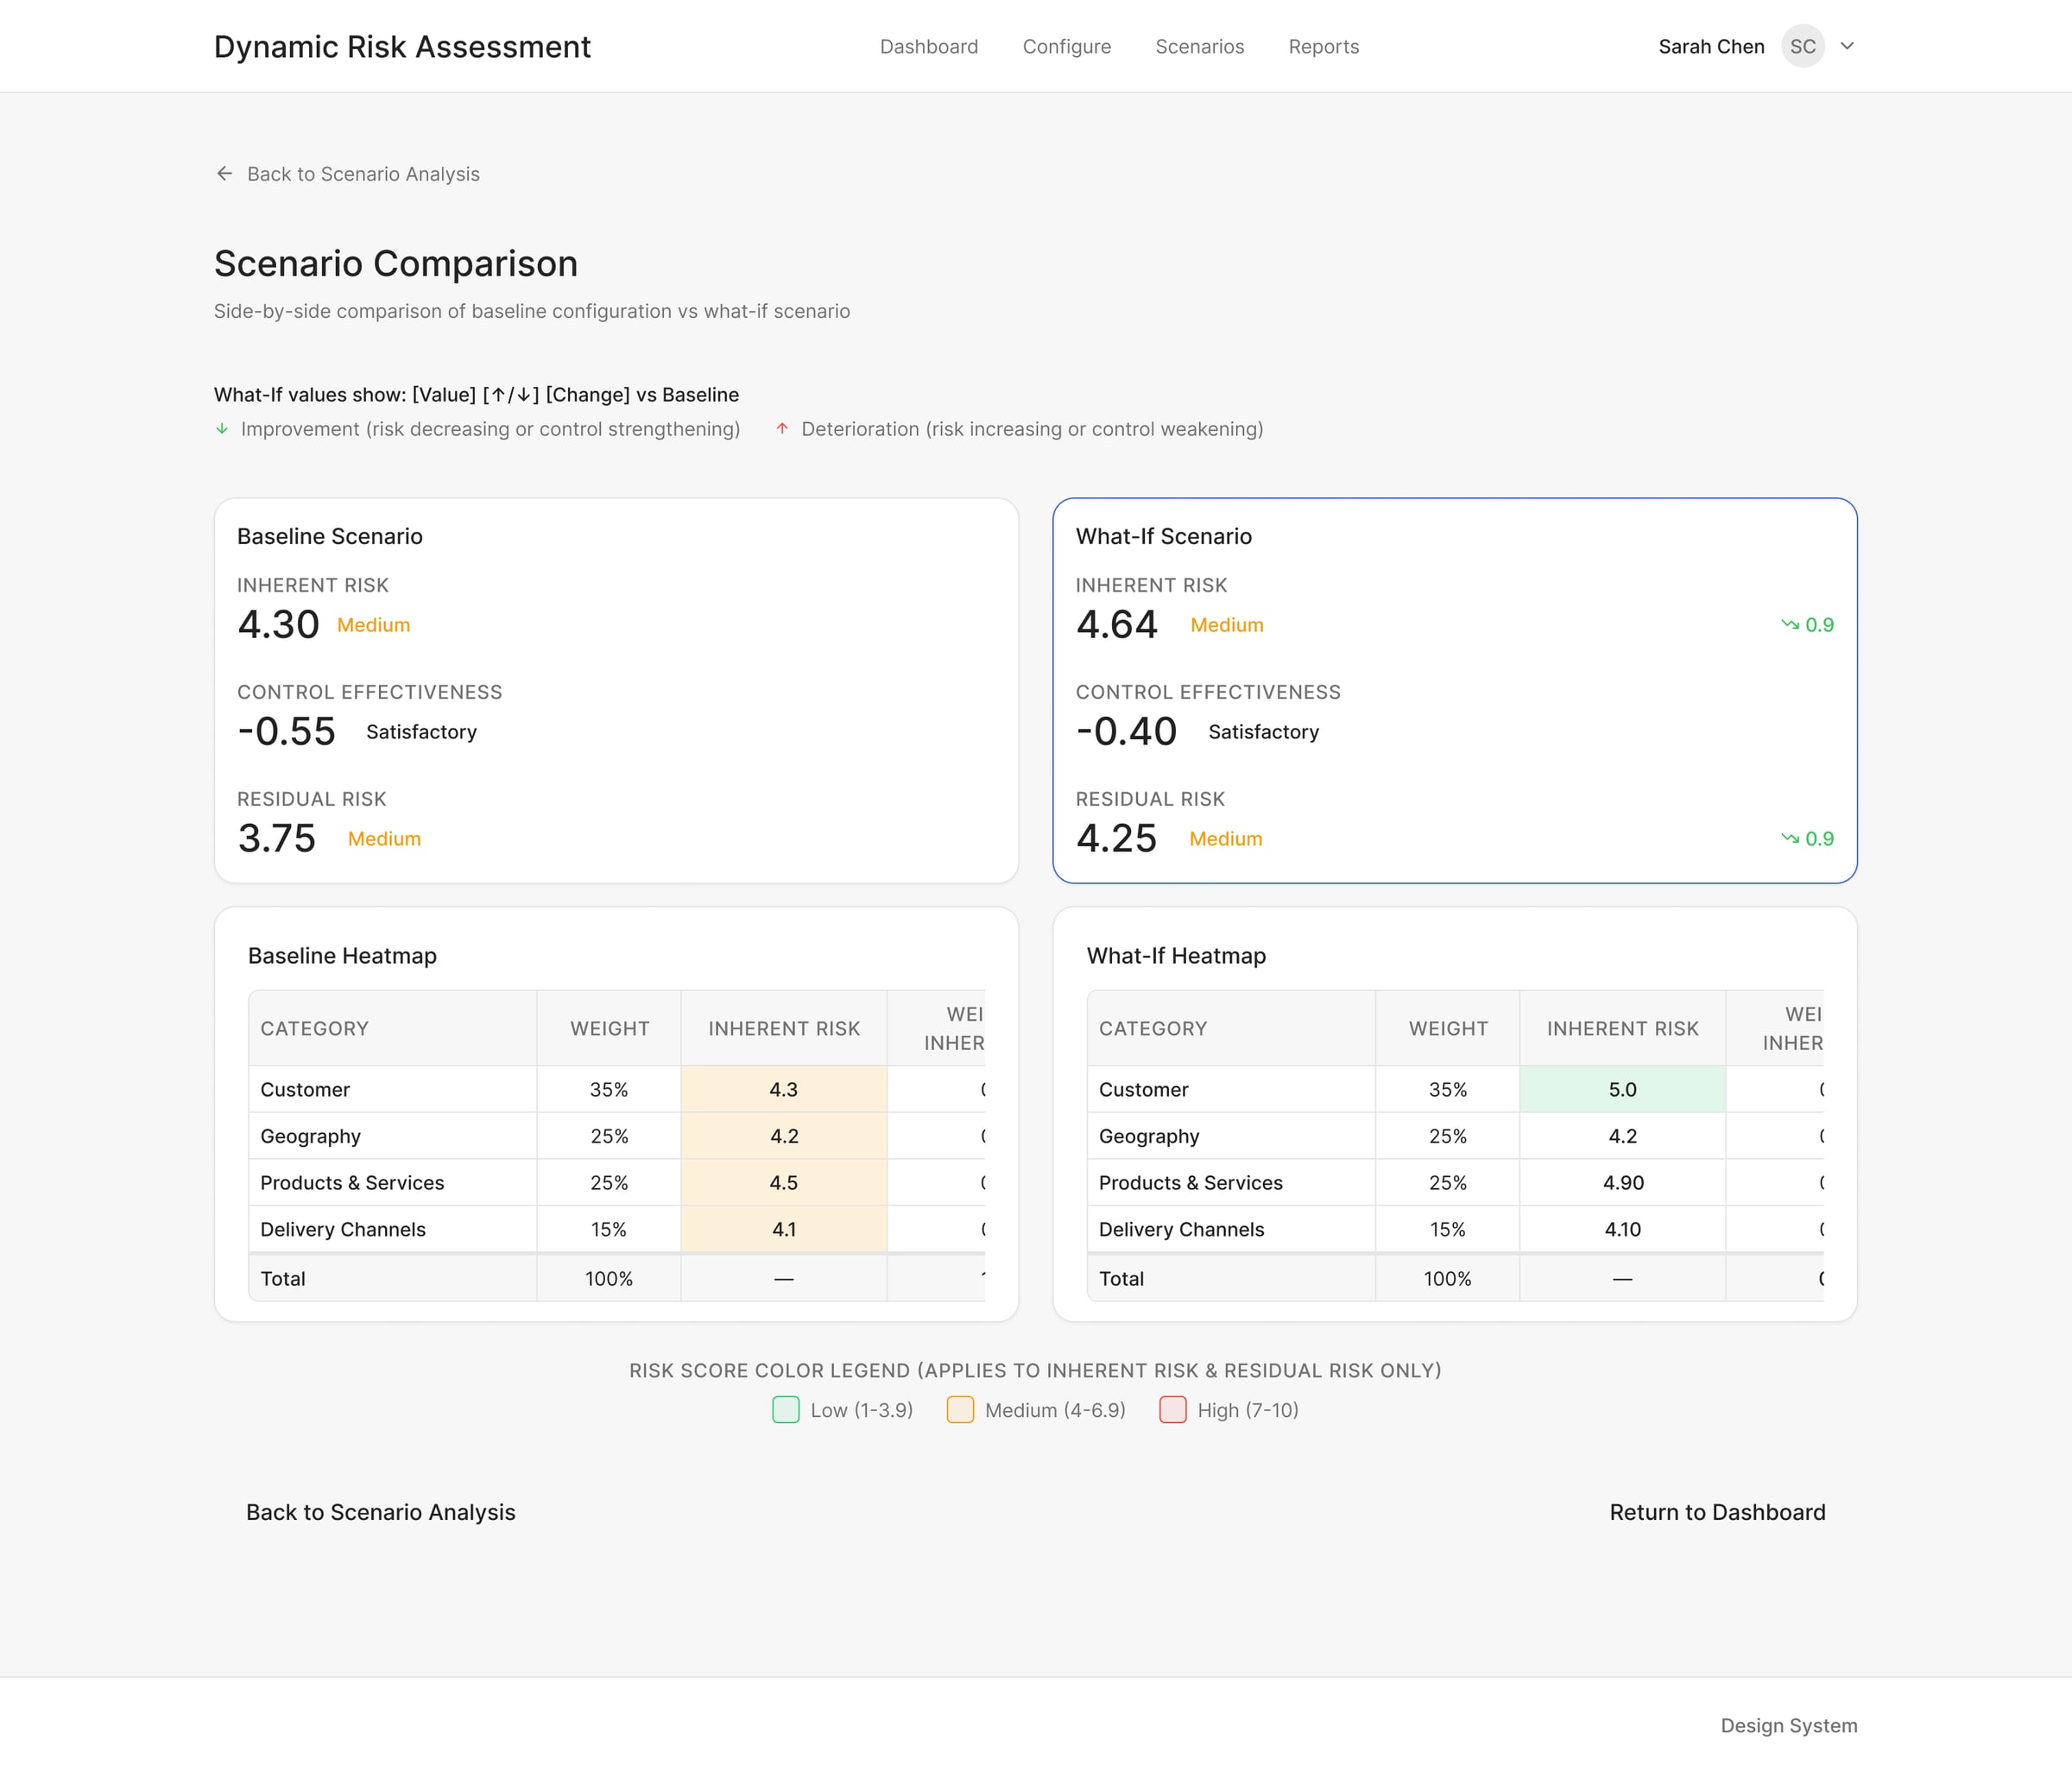Click the back arrow icon near the top
This screenshot has height=1772, width=2072.
(x=224, y=174)
